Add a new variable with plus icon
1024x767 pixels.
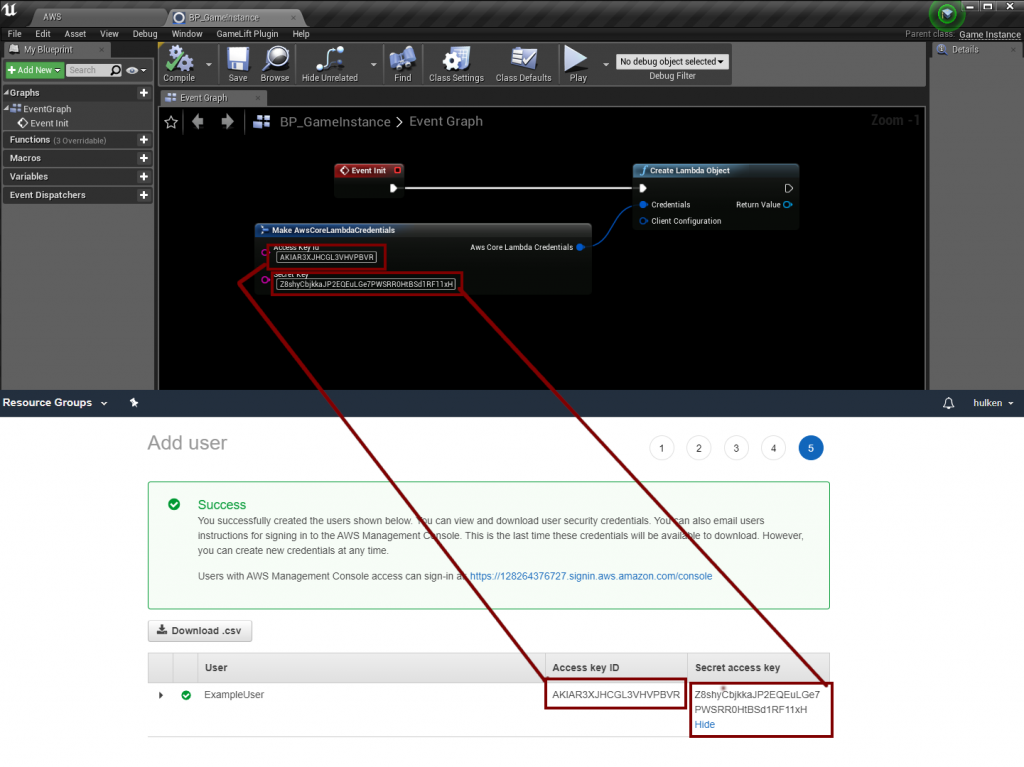144,176
